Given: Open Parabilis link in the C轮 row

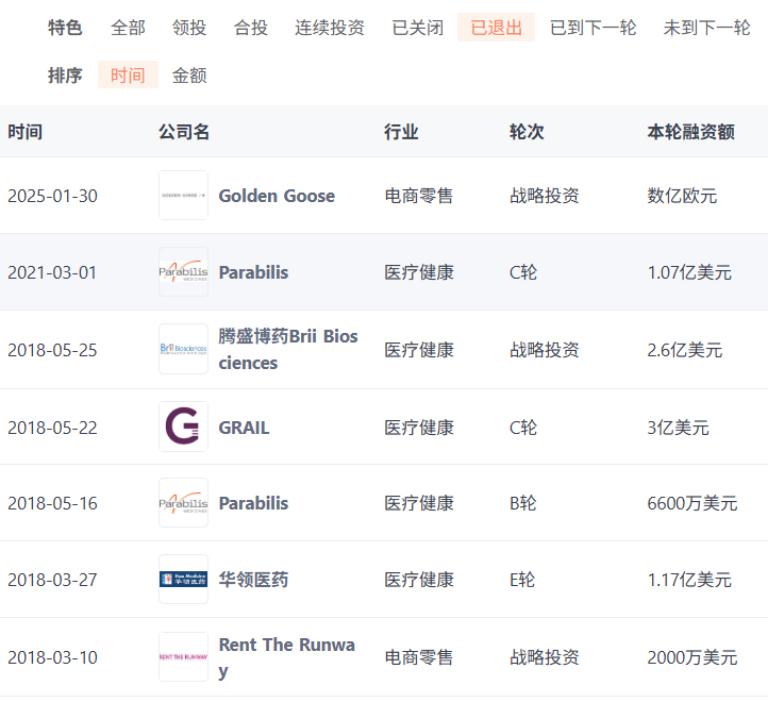Looking at the screenshot, I should click(253, 272).
